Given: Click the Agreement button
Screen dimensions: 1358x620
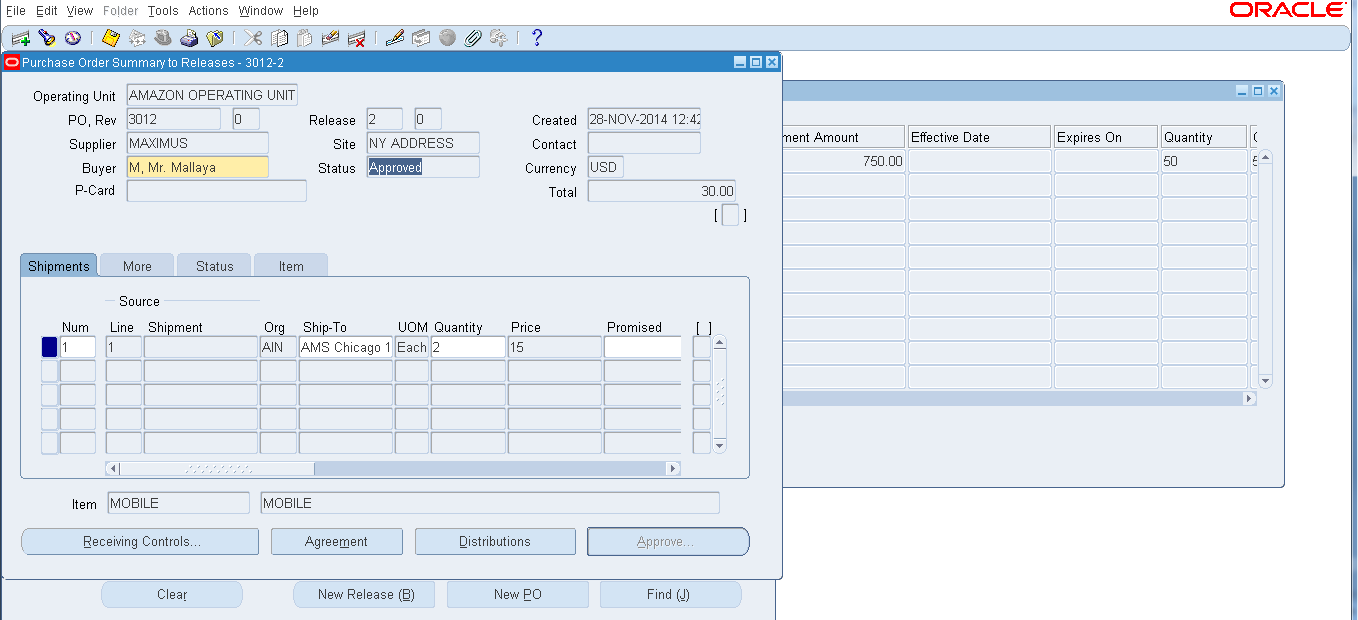Looking at the screenshot, I should click(336, 542).
